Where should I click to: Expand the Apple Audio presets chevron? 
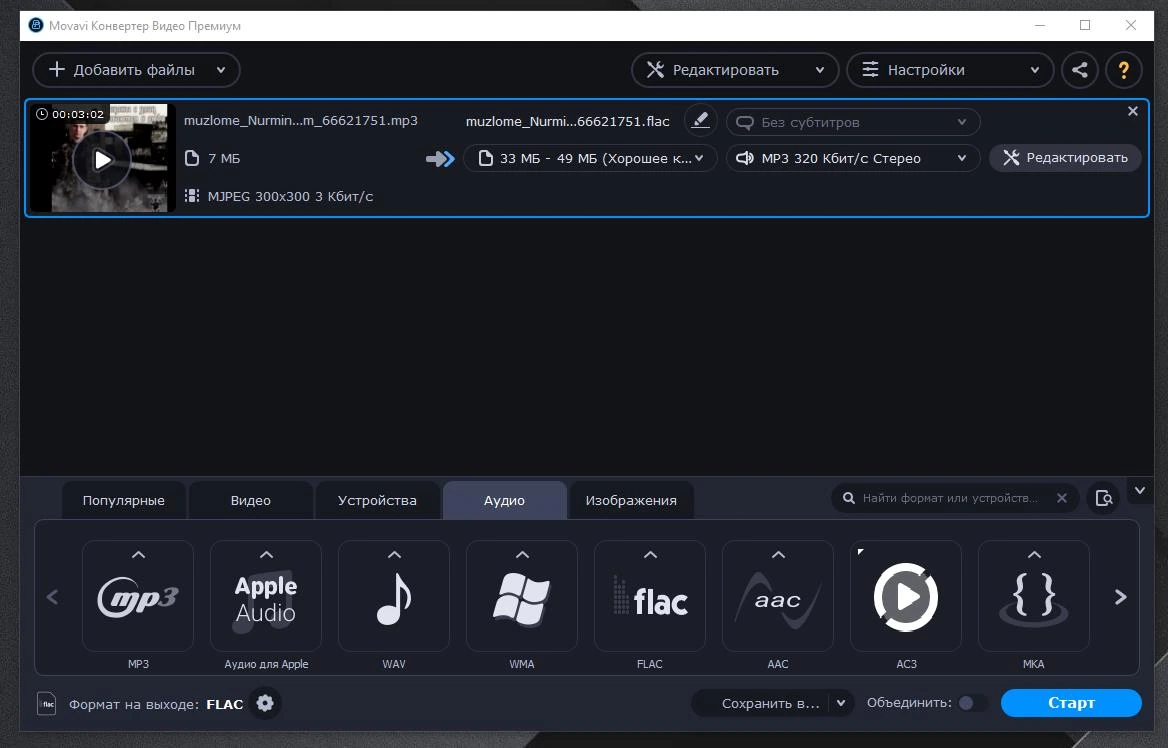tap(266, 554)
